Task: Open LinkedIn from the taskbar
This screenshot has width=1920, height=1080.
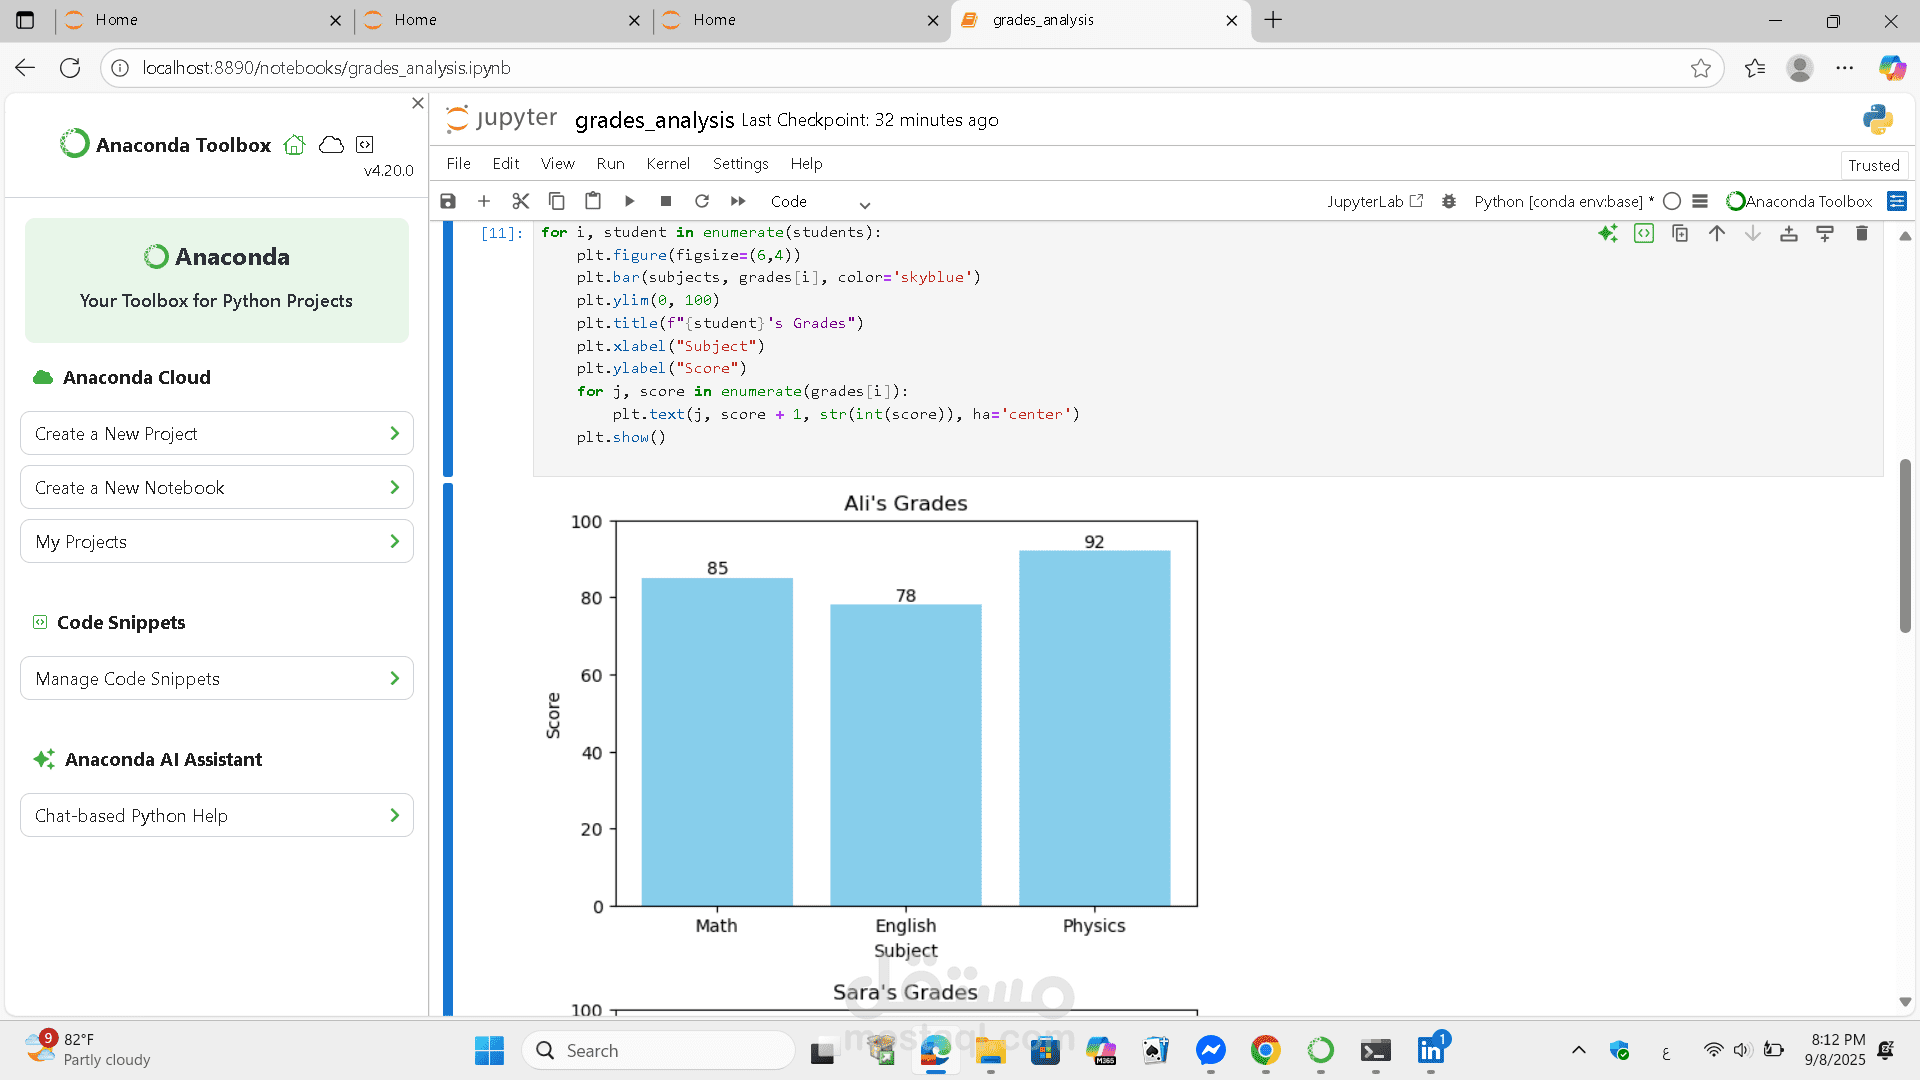Action: click(x=1431, y=1050)
